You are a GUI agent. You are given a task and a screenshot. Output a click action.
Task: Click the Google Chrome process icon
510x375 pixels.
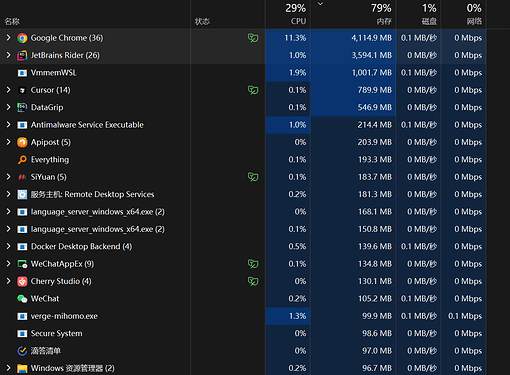tap(22, 38)
